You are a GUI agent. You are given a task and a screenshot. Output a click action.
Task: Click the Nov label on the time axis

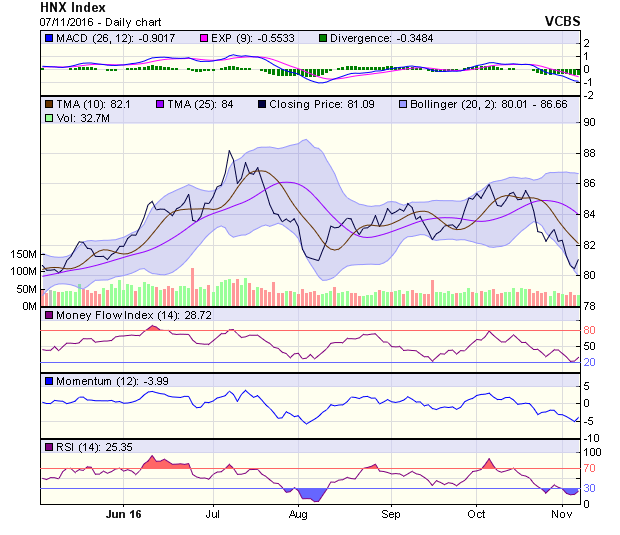click(x=563, y=514)
